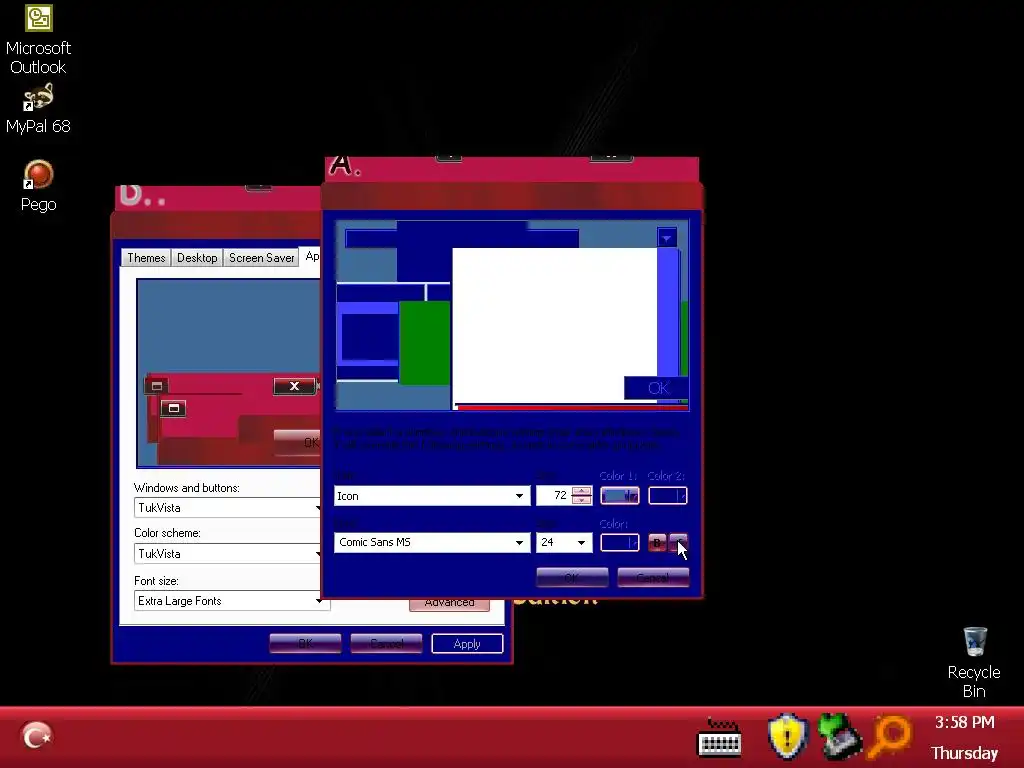Click Cancel in Display Properties window
Viewport: 1024px width, 768px height.
tap(386, 643)
